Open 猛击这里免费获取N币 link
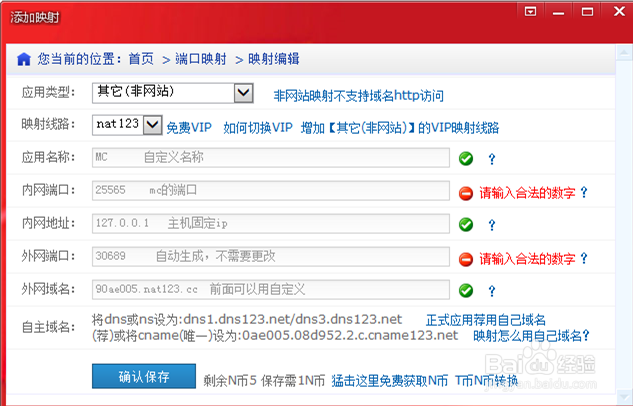The image size is (633, 406). pyautogui.click(x=390, y=381)
